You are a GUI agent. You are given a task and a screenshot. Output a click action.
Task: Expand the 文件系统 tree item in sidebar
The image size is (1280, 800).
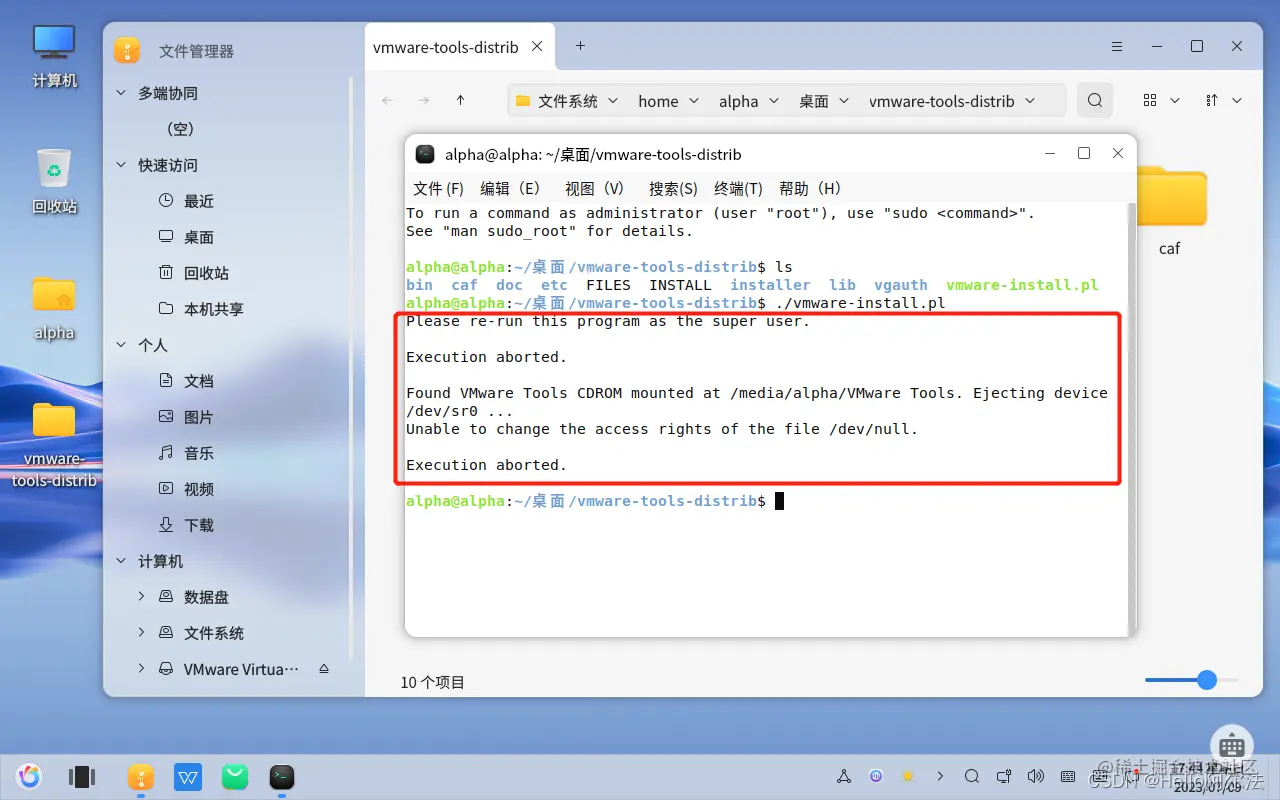click(x=141, y=633)
